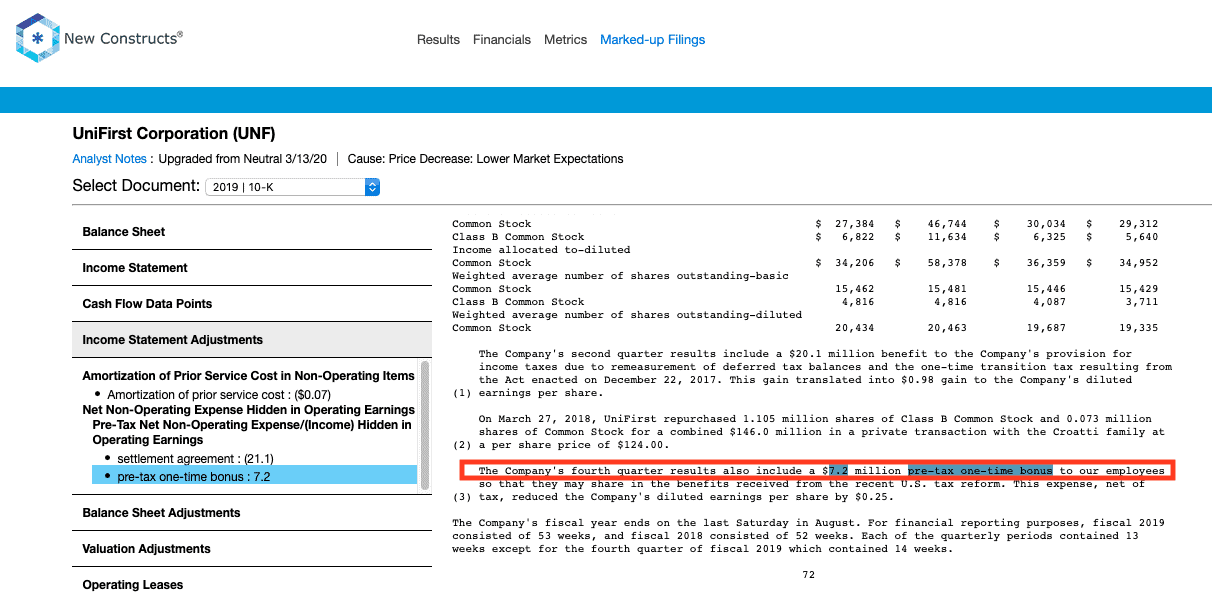Click the '19,335' diluted shares value

click(1137, 328)
